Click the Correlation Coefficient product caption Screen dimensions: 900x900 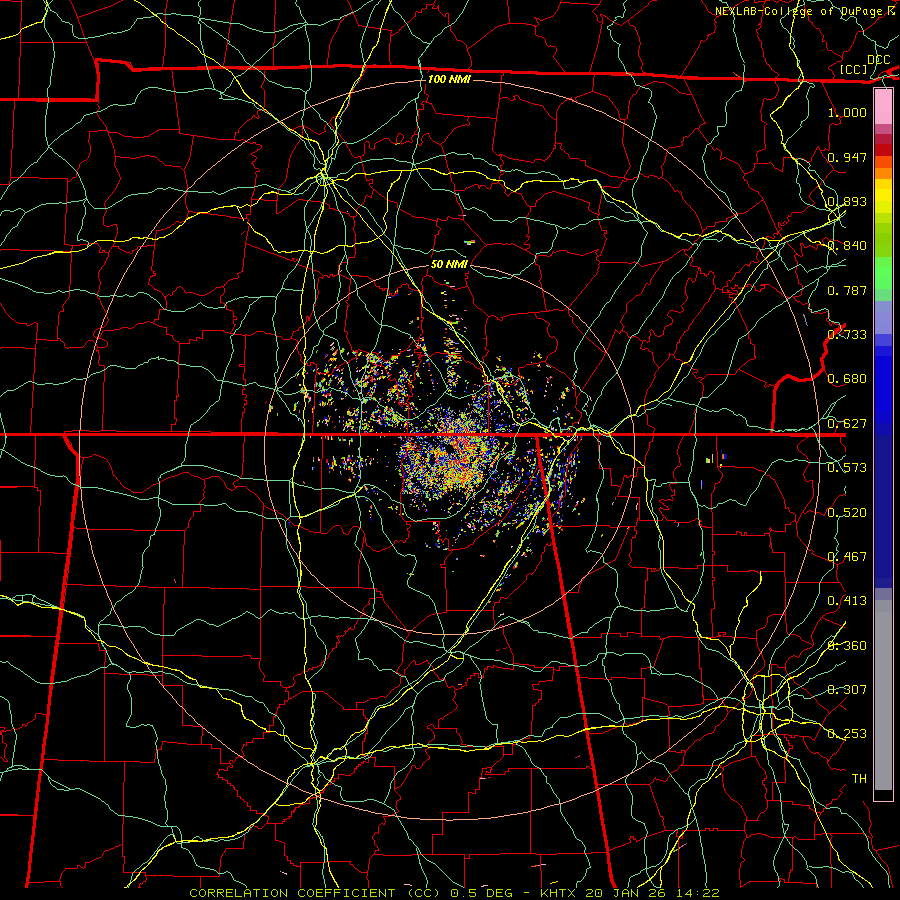click(454, 893)
